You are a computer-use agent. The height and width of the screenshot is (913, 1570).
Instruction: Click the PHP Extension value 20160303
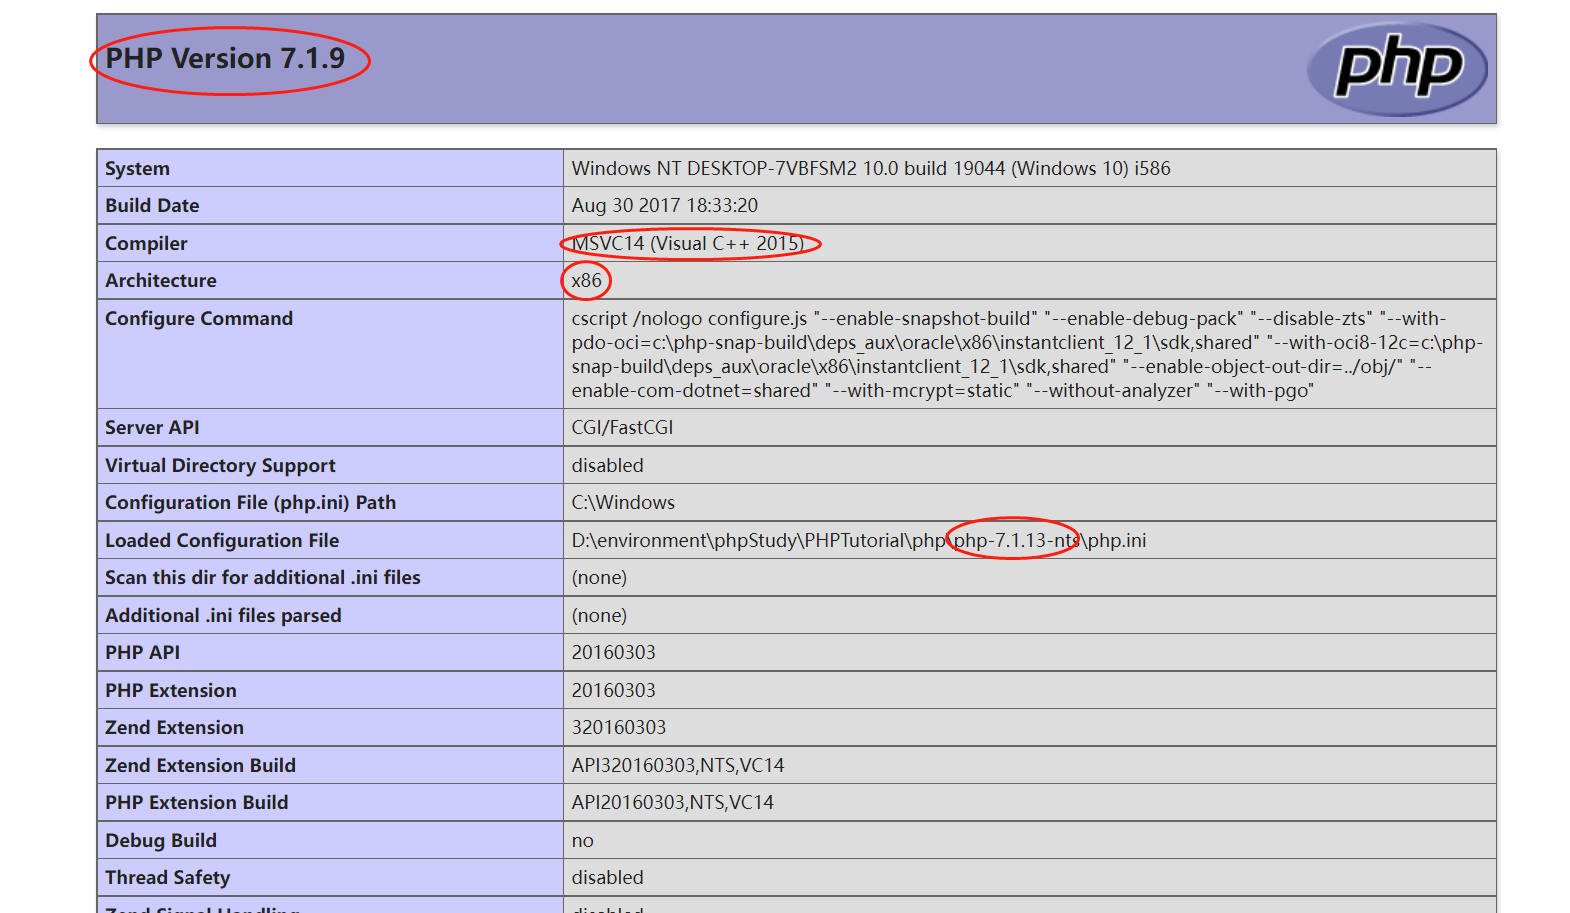point(614,691)
